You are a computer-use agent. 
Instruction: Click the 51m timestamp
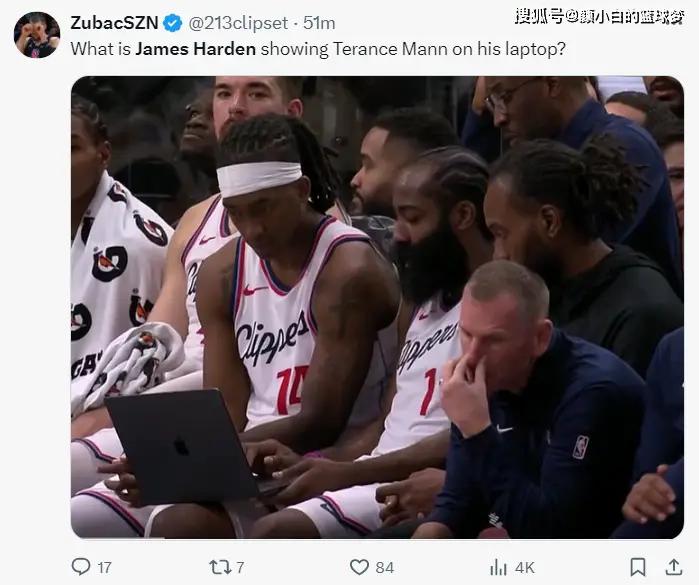(x=319, y=23)
